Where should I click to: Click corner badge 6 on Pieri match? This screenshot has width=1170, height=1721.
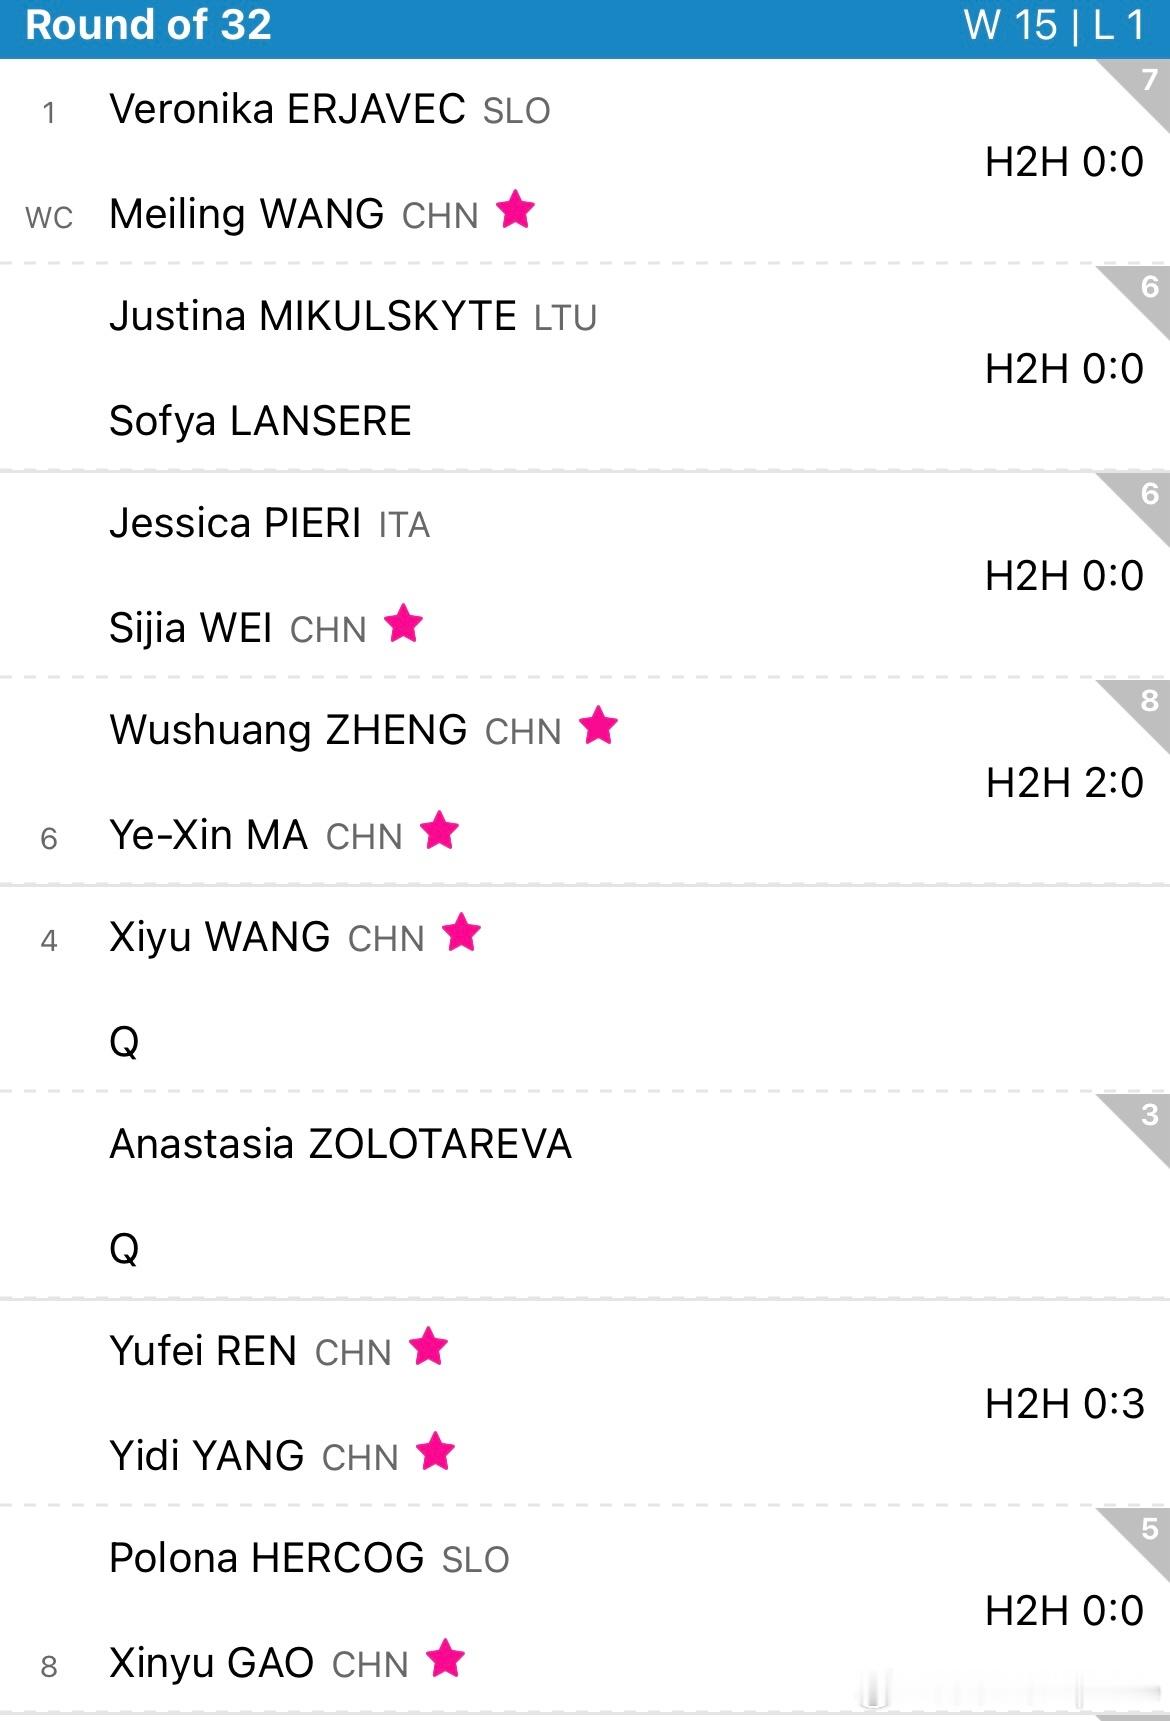[1144, 498]
